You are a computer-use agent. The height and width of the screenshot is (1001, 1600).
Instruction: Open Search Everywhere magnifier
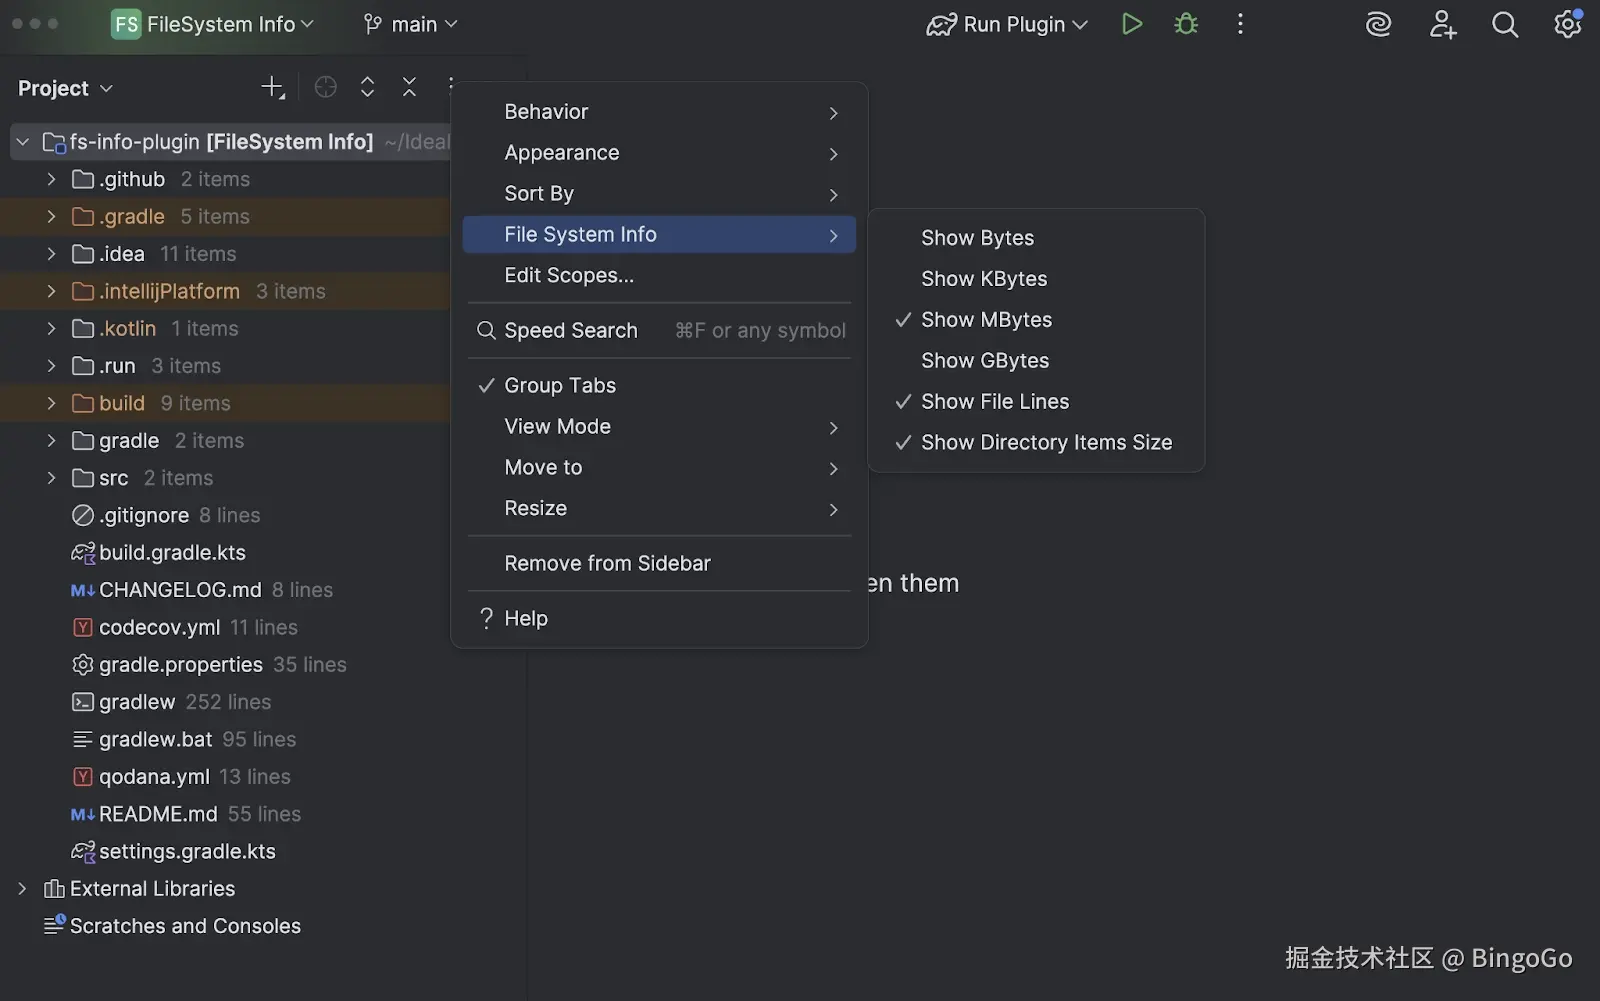click(1504, 24)
